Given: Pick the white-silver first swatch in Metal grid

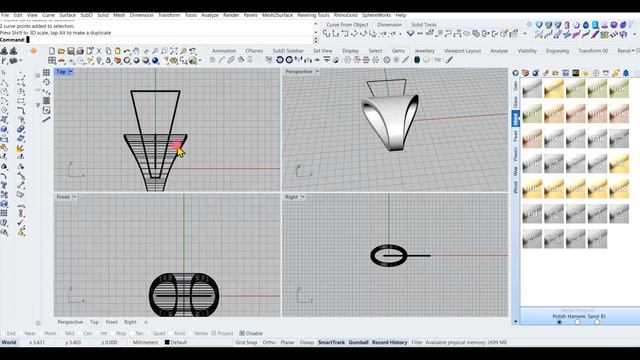Looking at the screenshot, I should pos(532,88).
